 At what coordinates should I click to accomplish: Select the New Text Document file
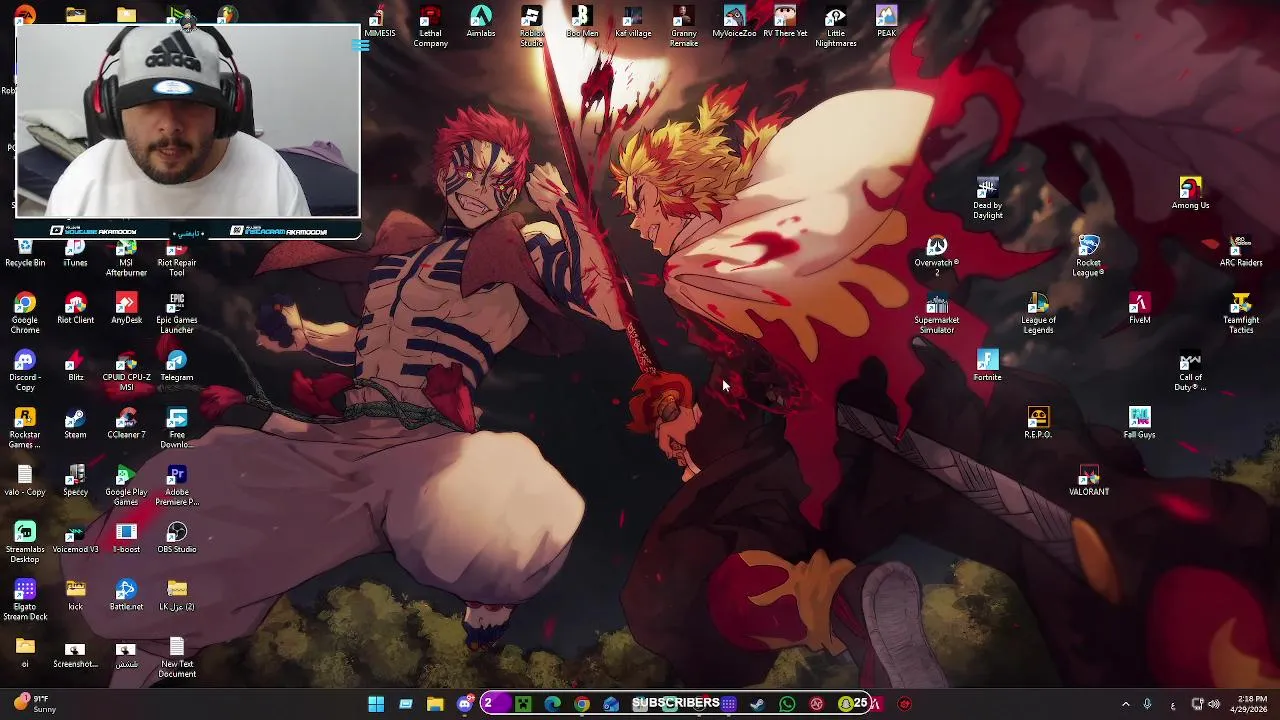tap(177, 657)
